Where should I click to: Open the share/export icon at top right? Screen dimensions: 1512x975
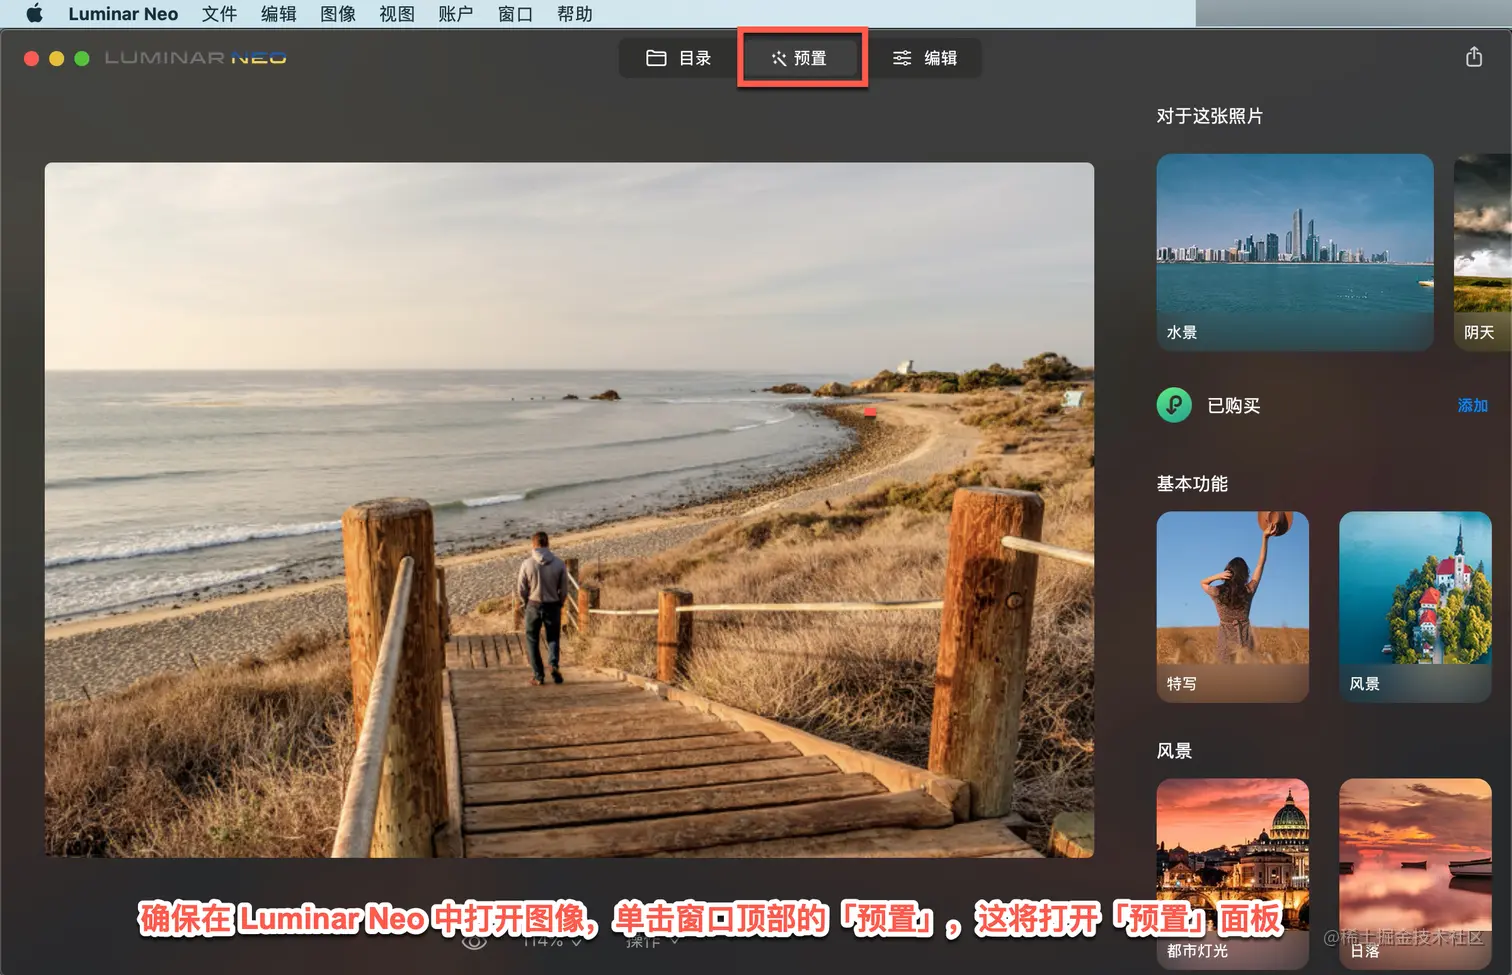coord(1473,57)
